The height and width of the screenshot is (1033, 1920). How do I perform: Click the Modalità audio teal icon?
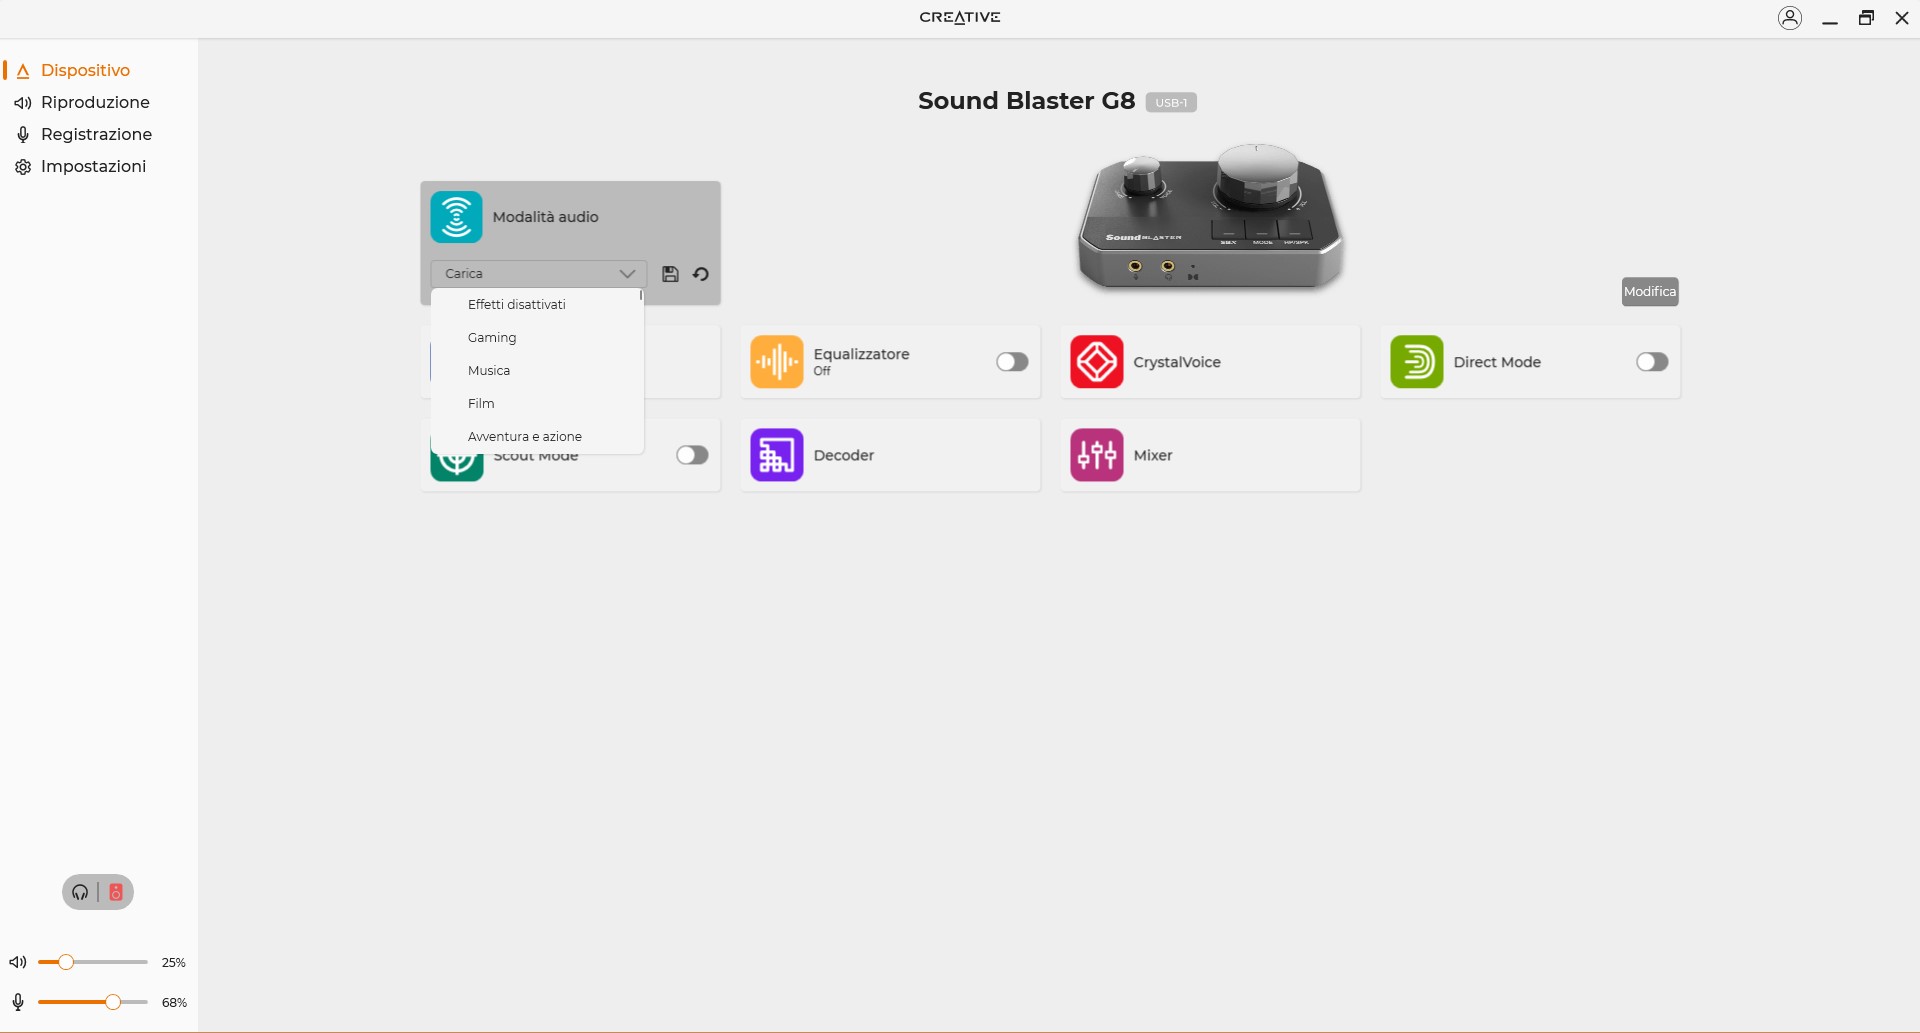point(456,217)
